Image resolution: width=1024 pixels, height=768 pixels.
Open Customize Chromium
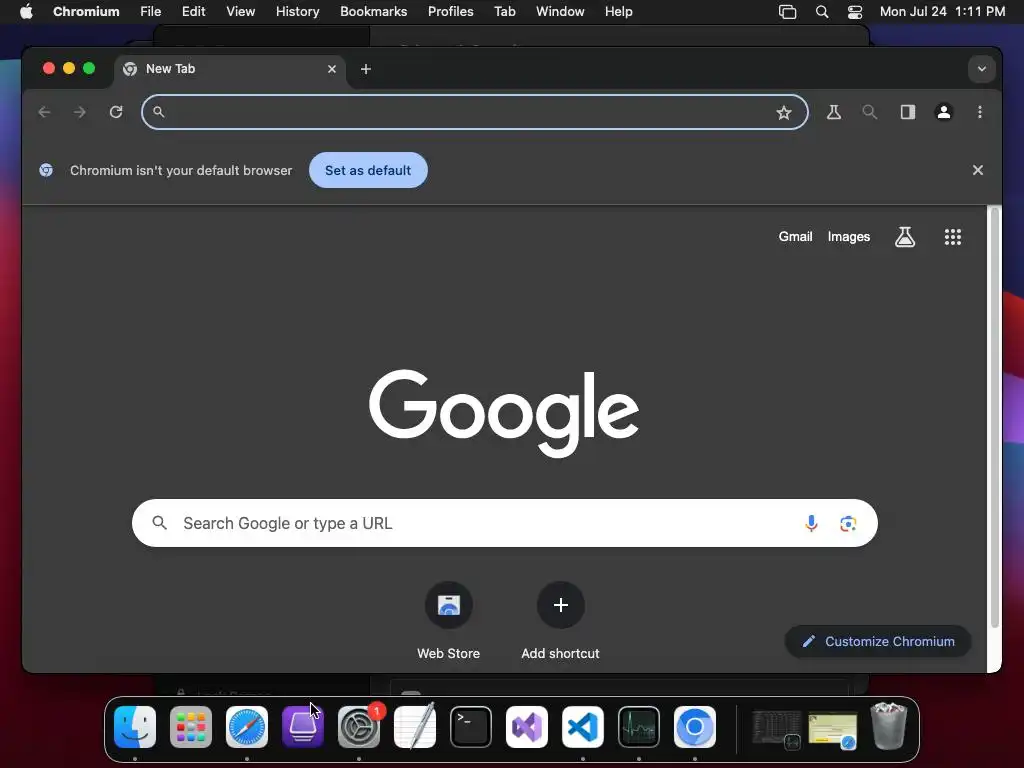pyautogui.click(x=878, y=641)
